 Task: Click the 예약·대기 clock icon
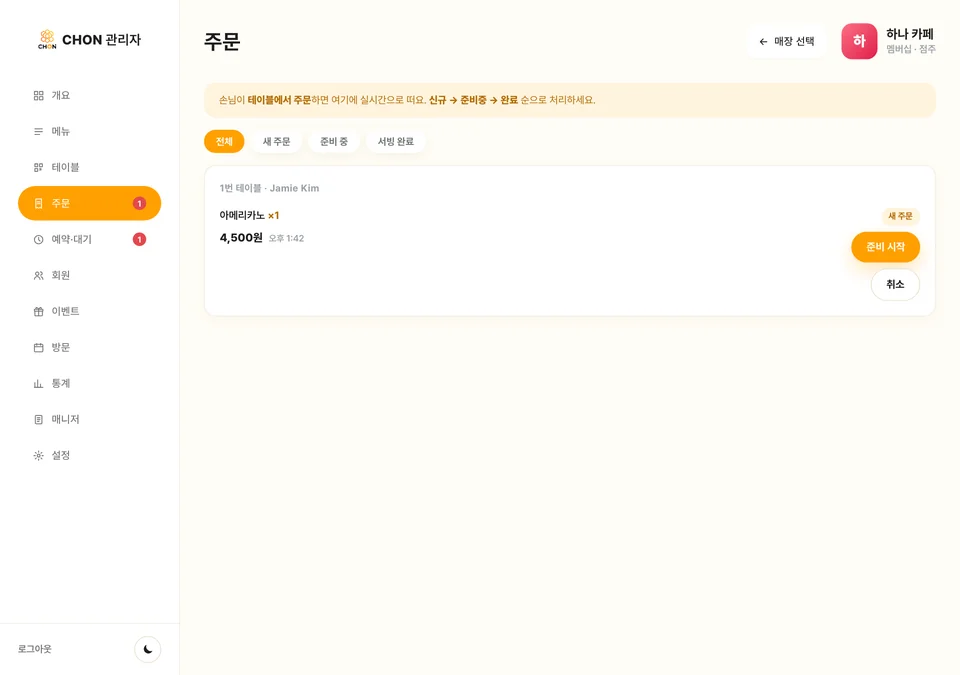point(39,239)
